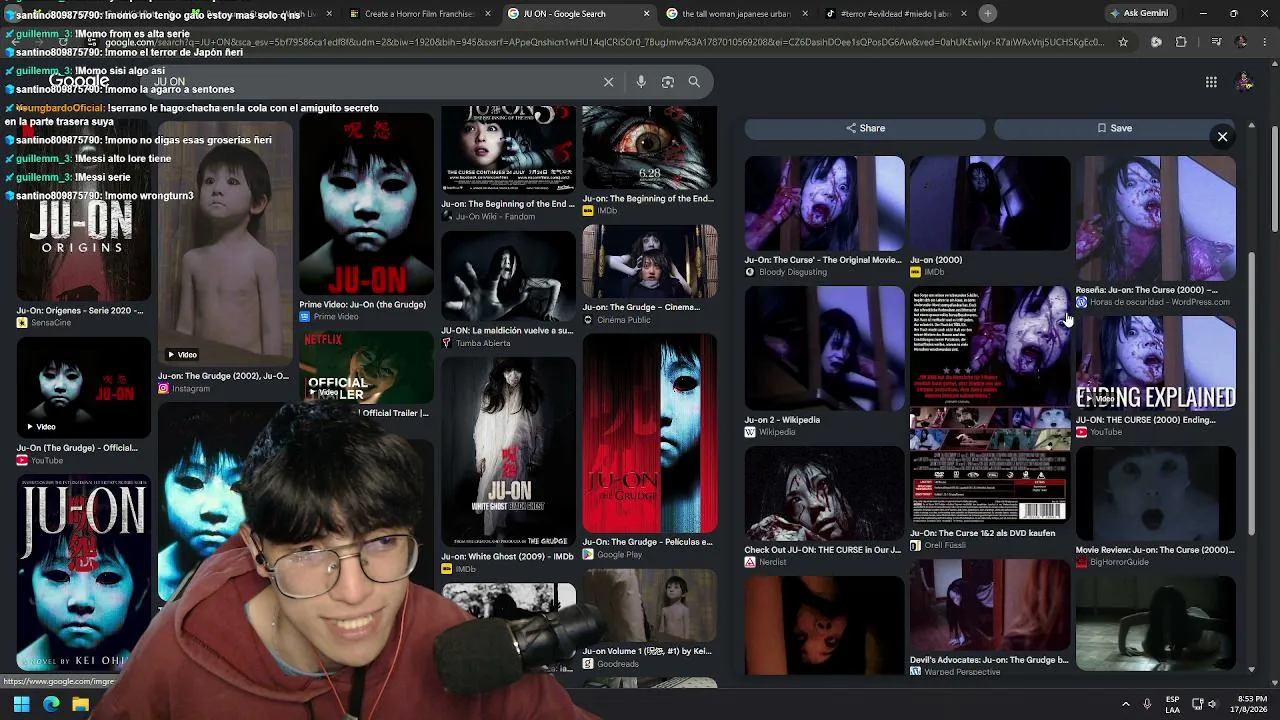
Task: Click the image preview panel scrollbar
Action: coord(1251,395)
